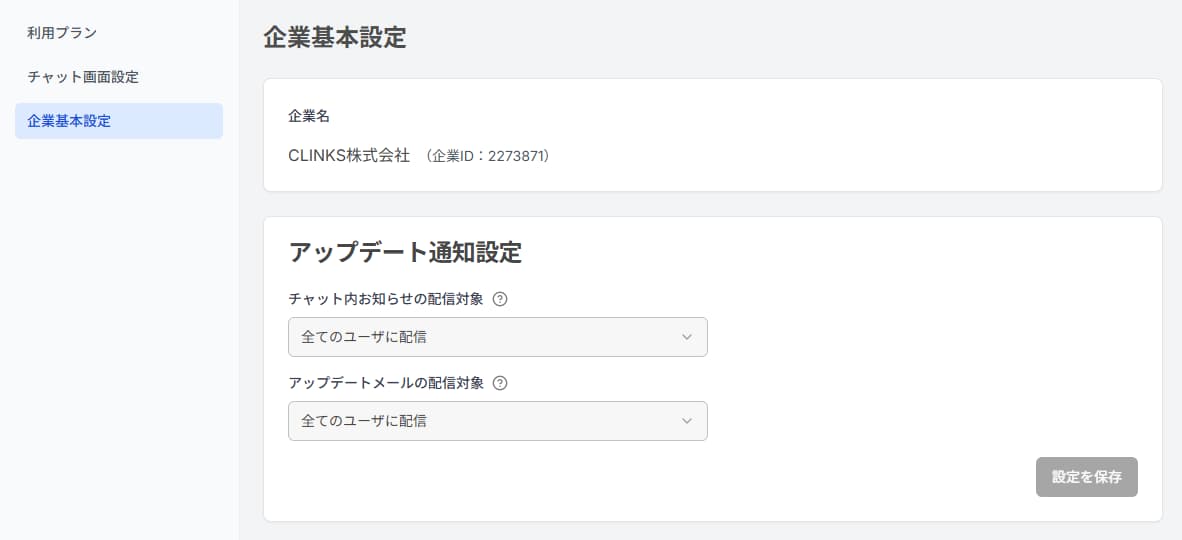Viewport: 1182px width, 540px height.
Task: Click chevron arrow of チャット内お知らせ dropdown
Action: click(686, 337)
